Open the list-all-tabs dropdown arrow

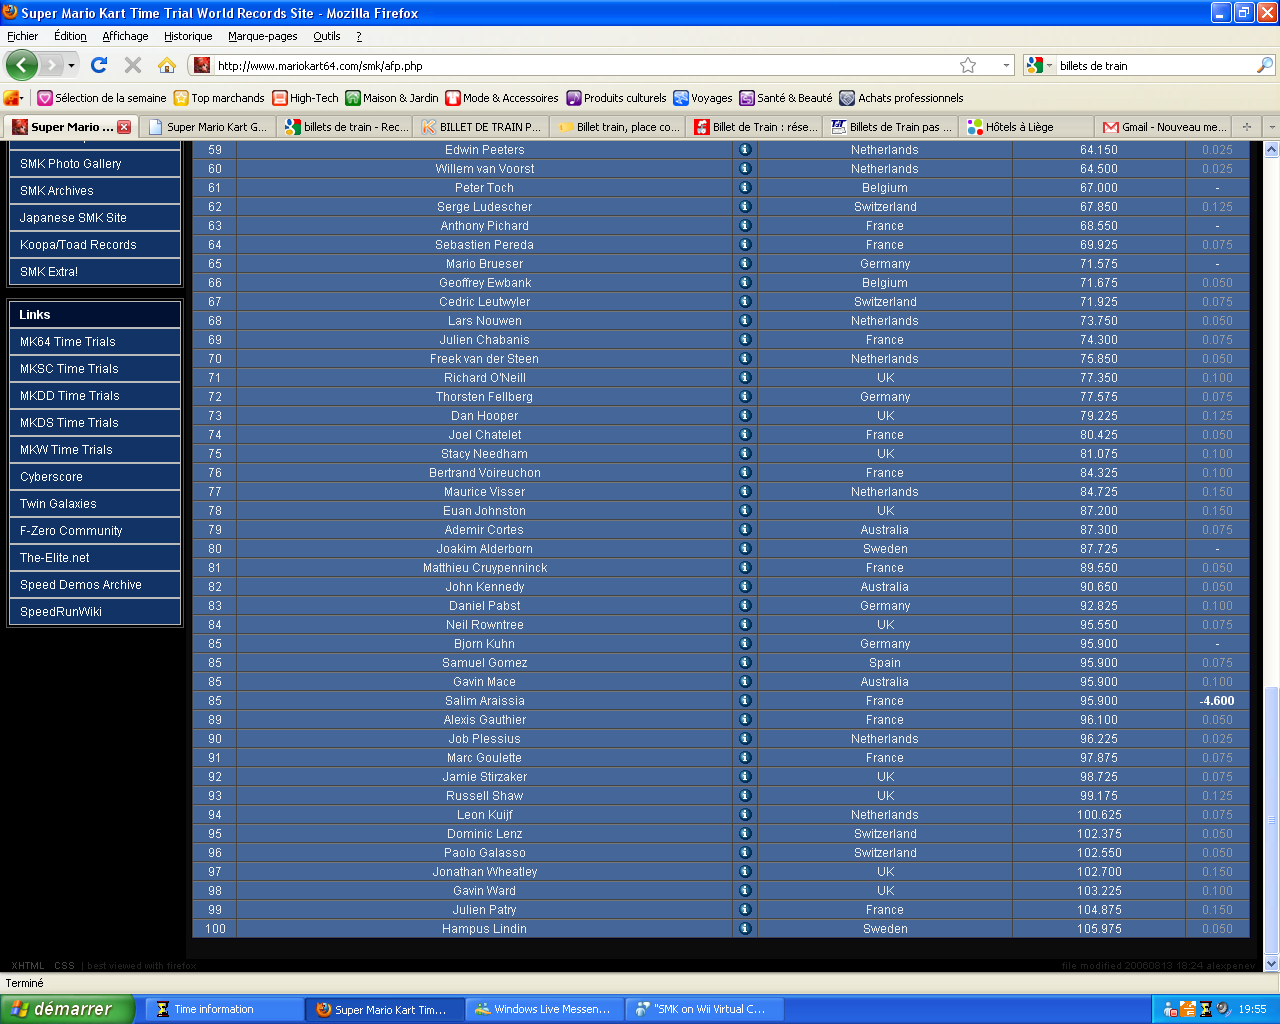point(1271,127)
